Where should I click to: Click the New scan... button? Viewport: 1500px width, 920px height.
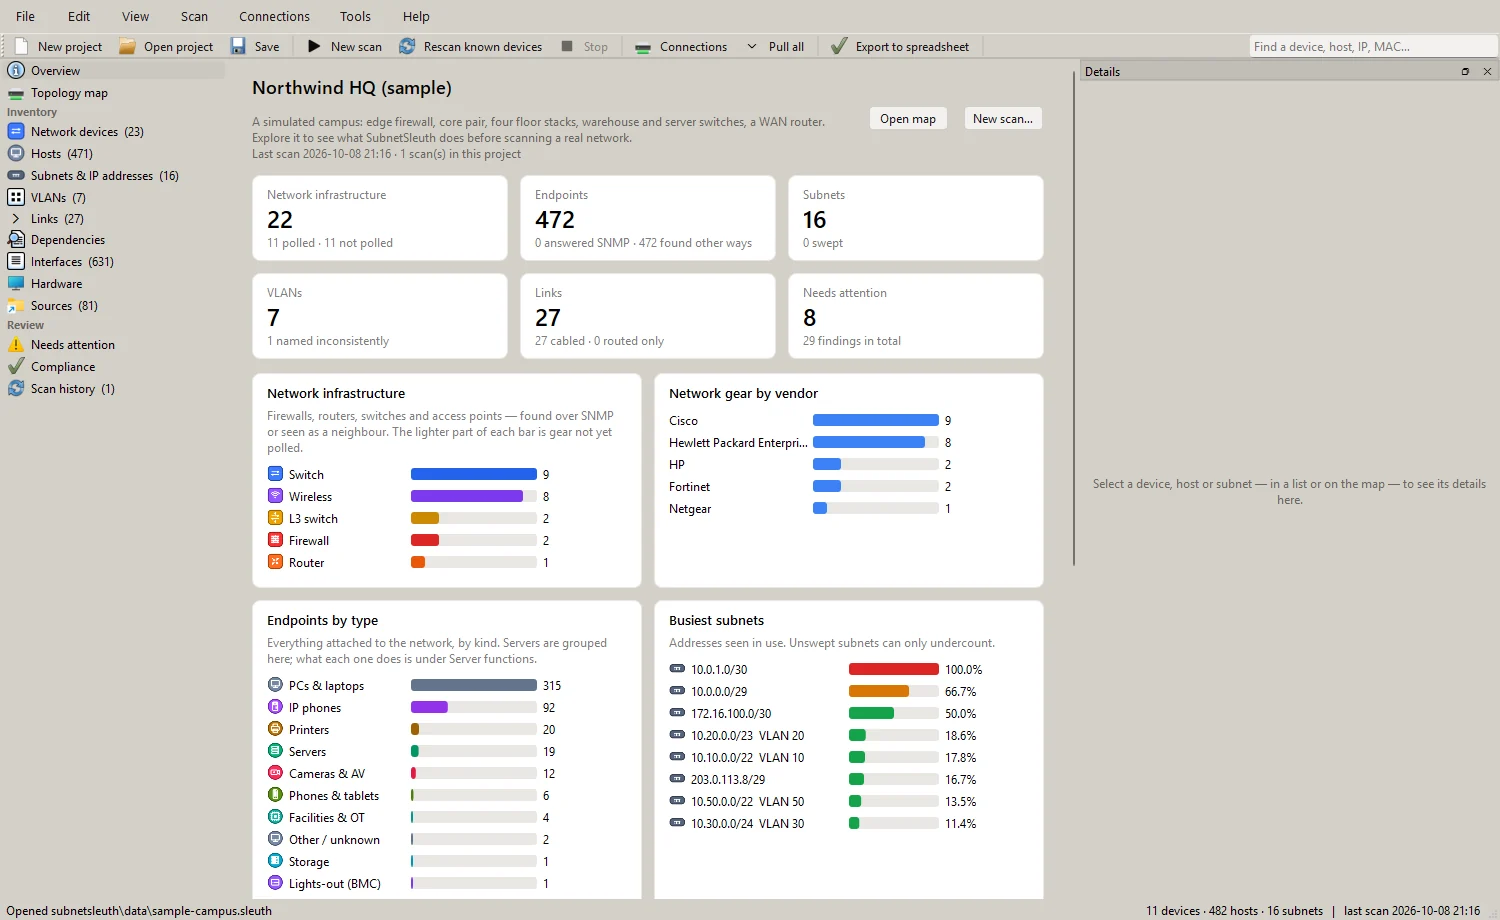[1003, 118]
